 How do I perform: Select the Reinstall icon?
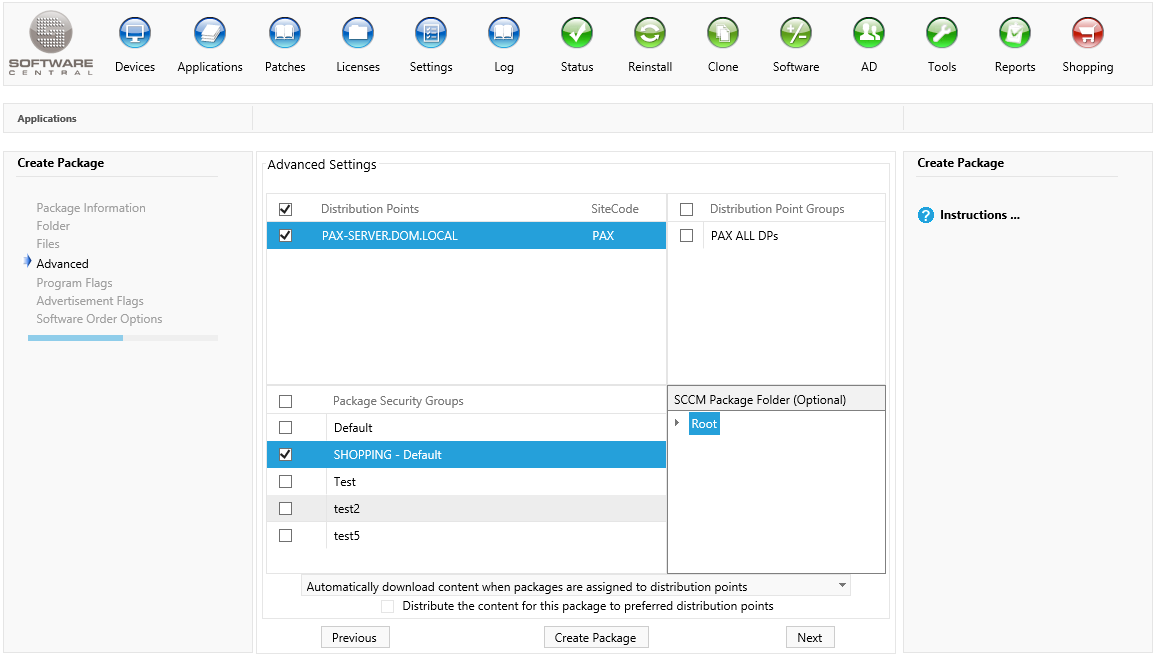pos(650,34)
